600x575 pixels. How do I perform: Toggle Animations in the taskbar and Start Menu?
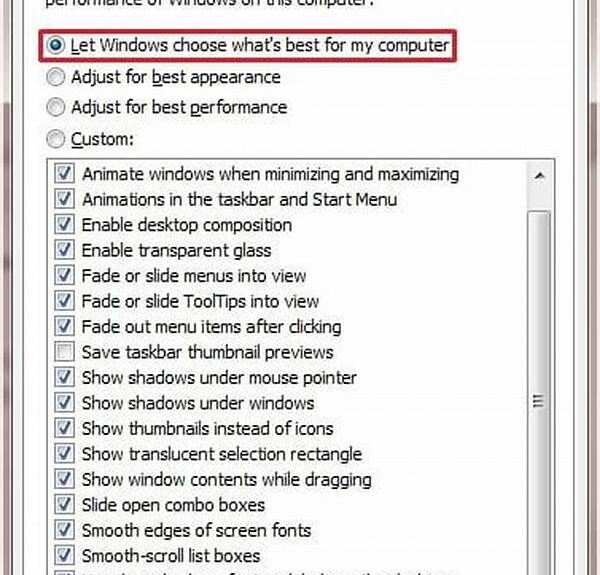(65, 199)
